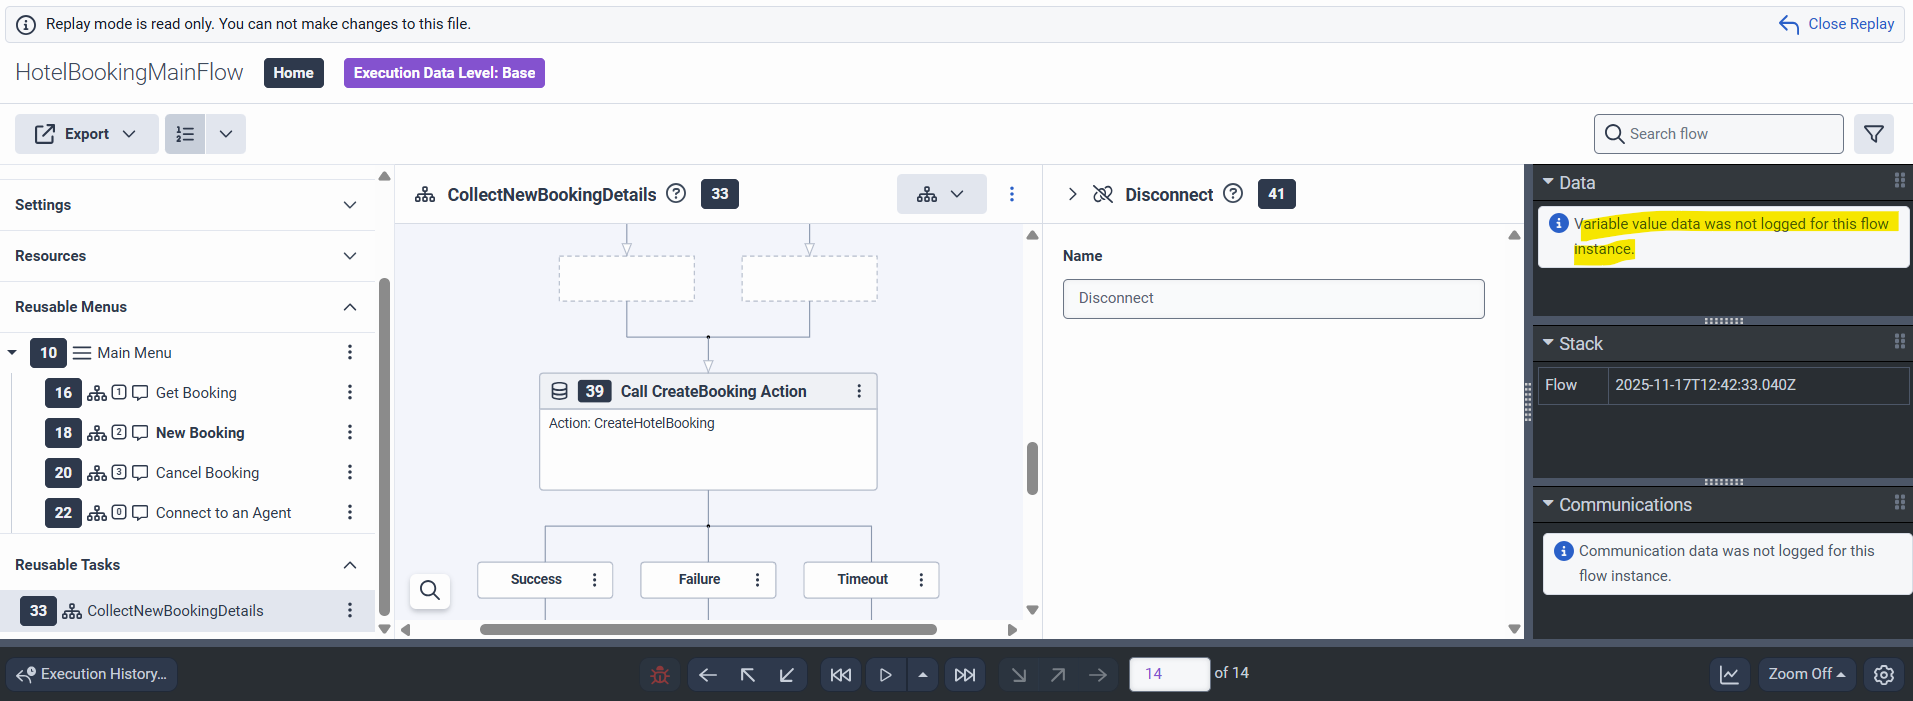
Task: Open the execution chart icon
Action: click(x=1729, y=675)
